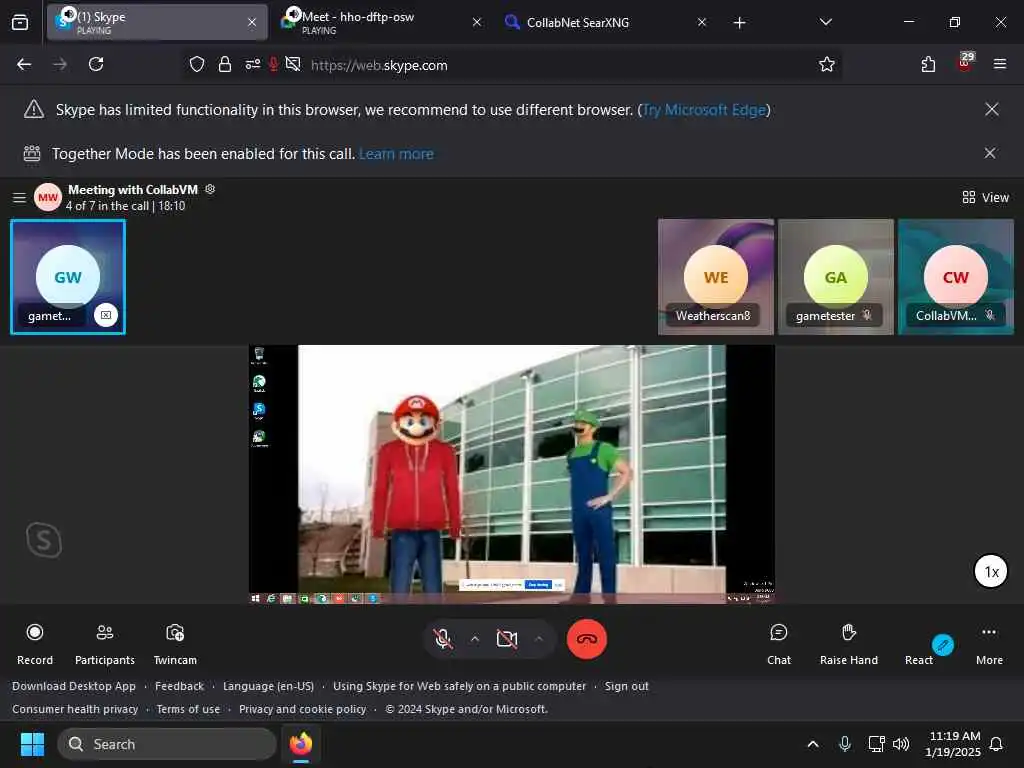Raise Hand in the call
Viewport: 1024px width, 768px height.
click(x=848, y=643)
